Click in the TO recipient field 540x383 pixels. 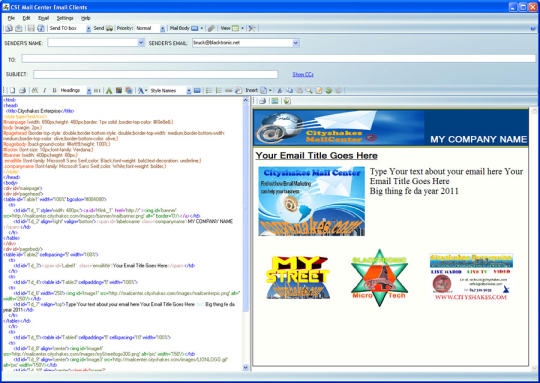[x=278, y=59]
